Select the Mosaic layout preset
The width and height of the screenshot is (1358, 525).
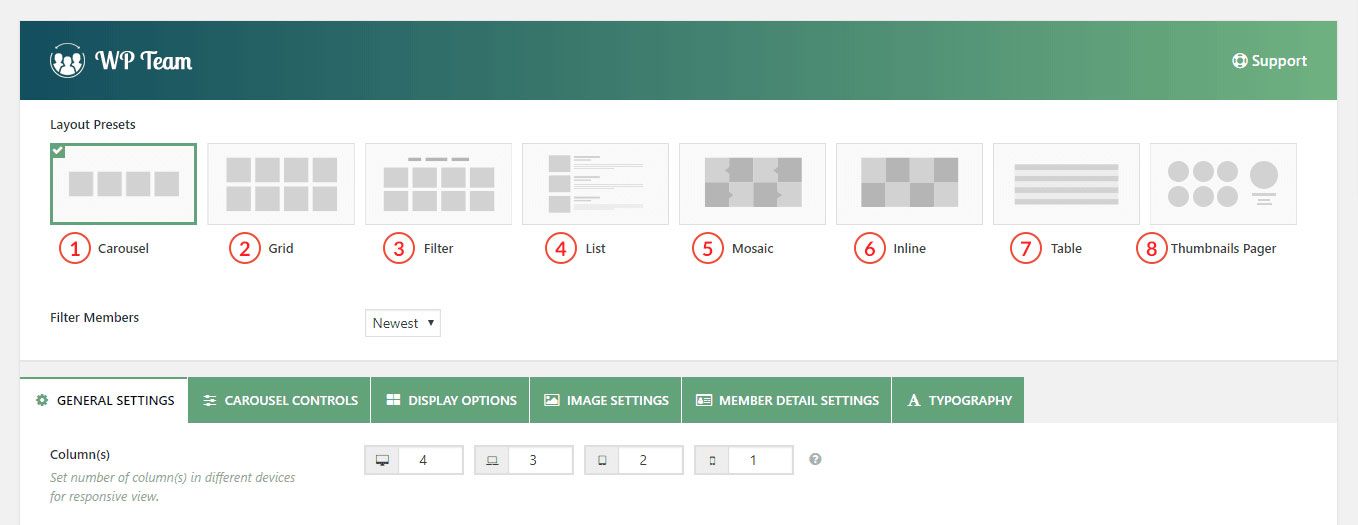(x=752, y=184)
